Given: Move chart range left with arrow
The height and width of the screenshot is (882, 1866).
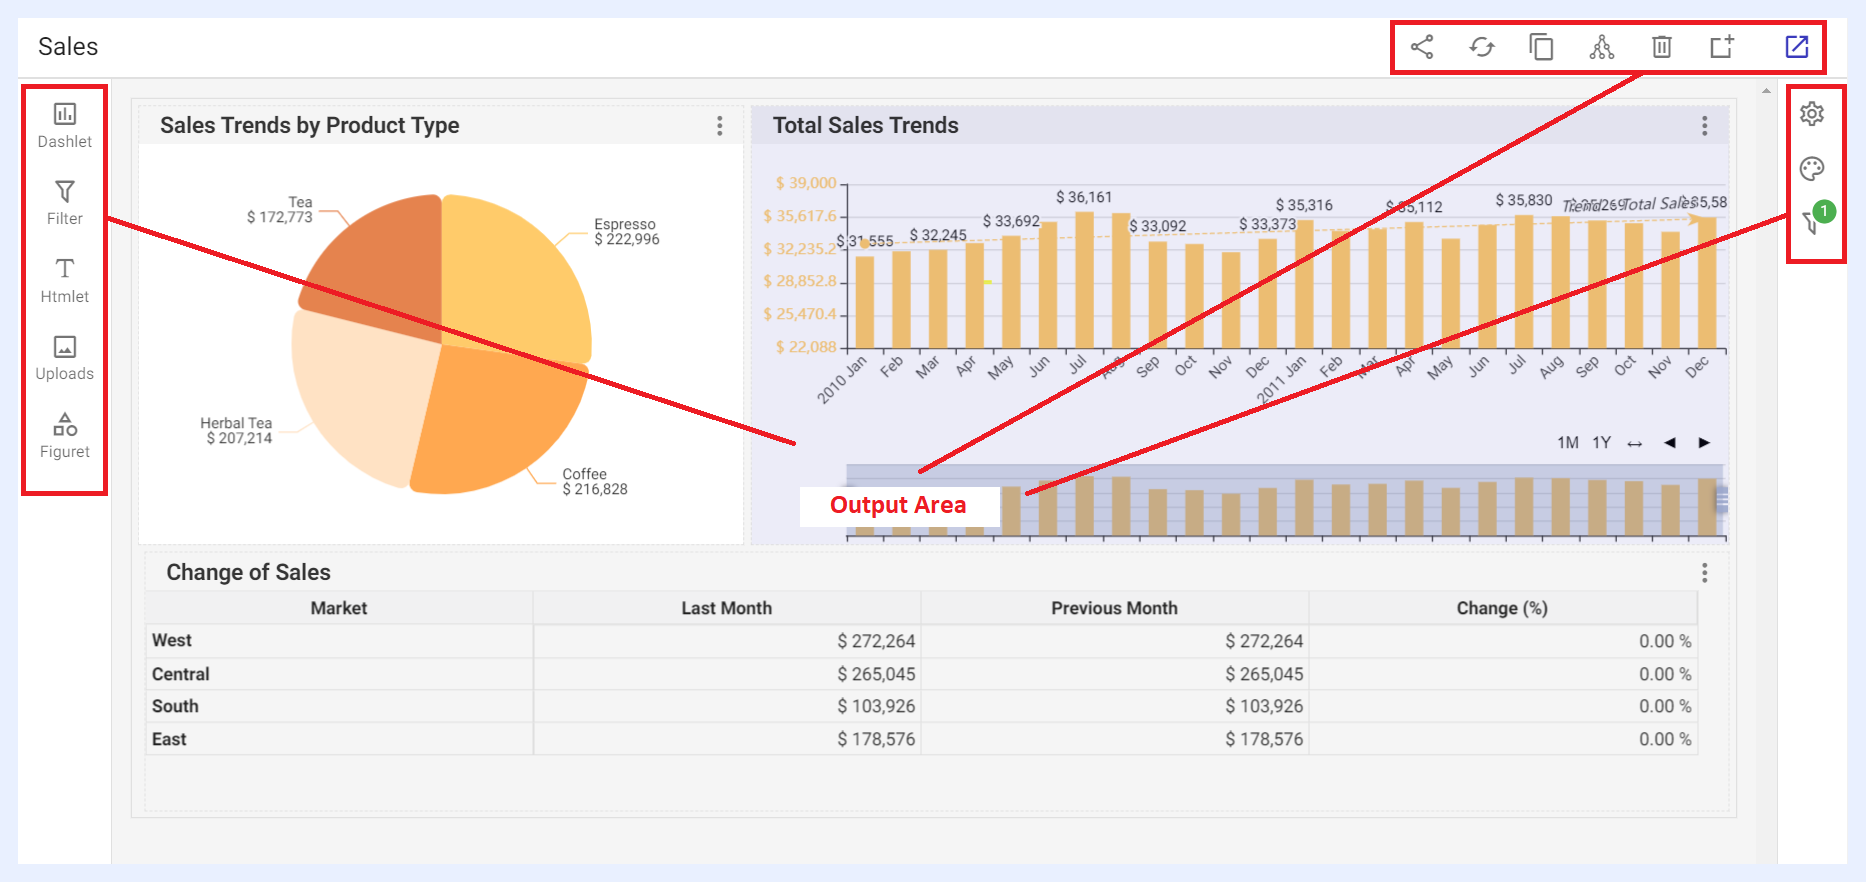Looking at the screenshot, I should pos(1670,443).
